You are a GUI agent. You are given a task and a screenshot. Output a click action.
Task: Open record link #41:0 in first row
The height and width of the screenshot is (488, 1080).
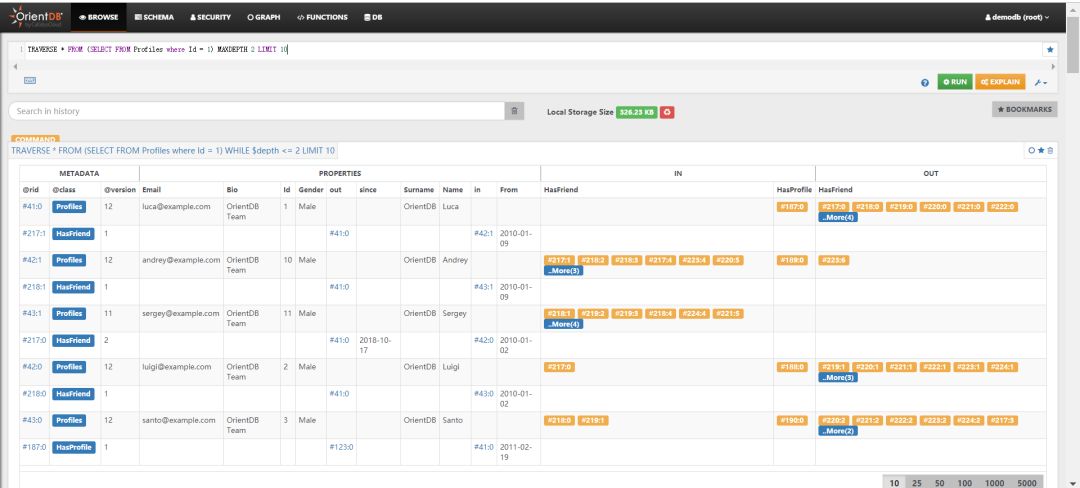[x=32, y=206]
